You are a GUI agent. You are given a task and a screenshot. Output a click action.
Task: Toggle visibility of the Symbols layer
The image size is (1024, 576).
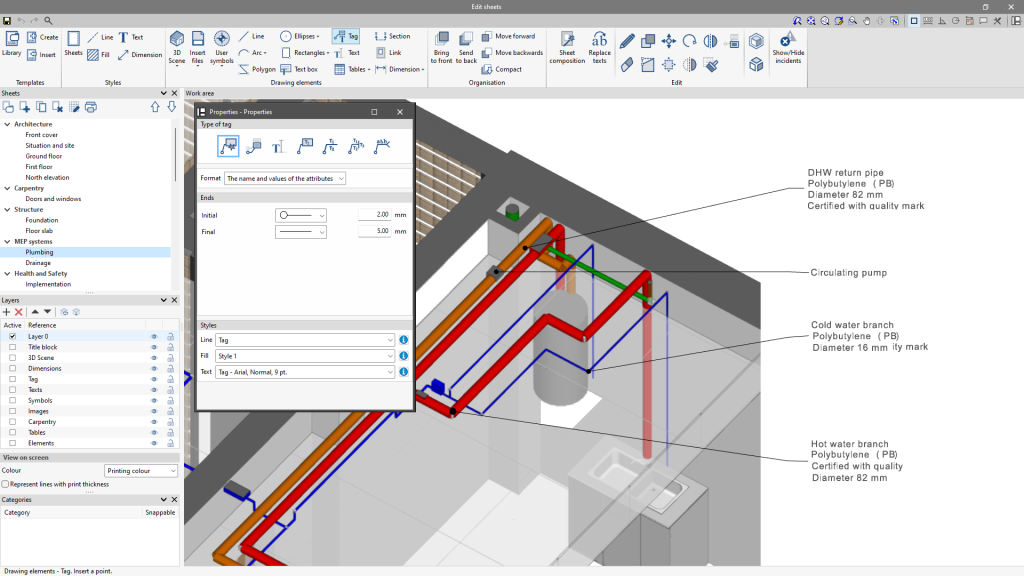tap(154, 400)
